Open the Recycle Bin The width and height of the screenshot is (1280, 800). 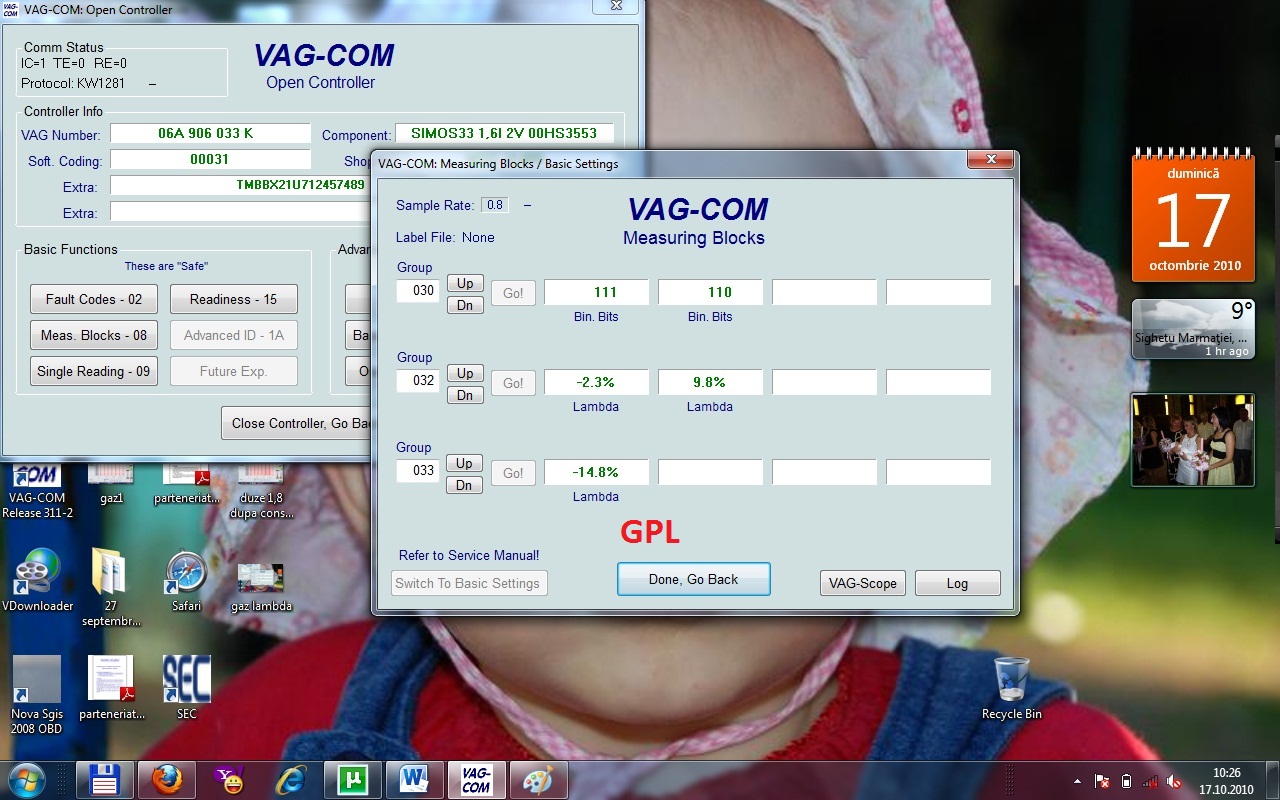click(1011, 688)
